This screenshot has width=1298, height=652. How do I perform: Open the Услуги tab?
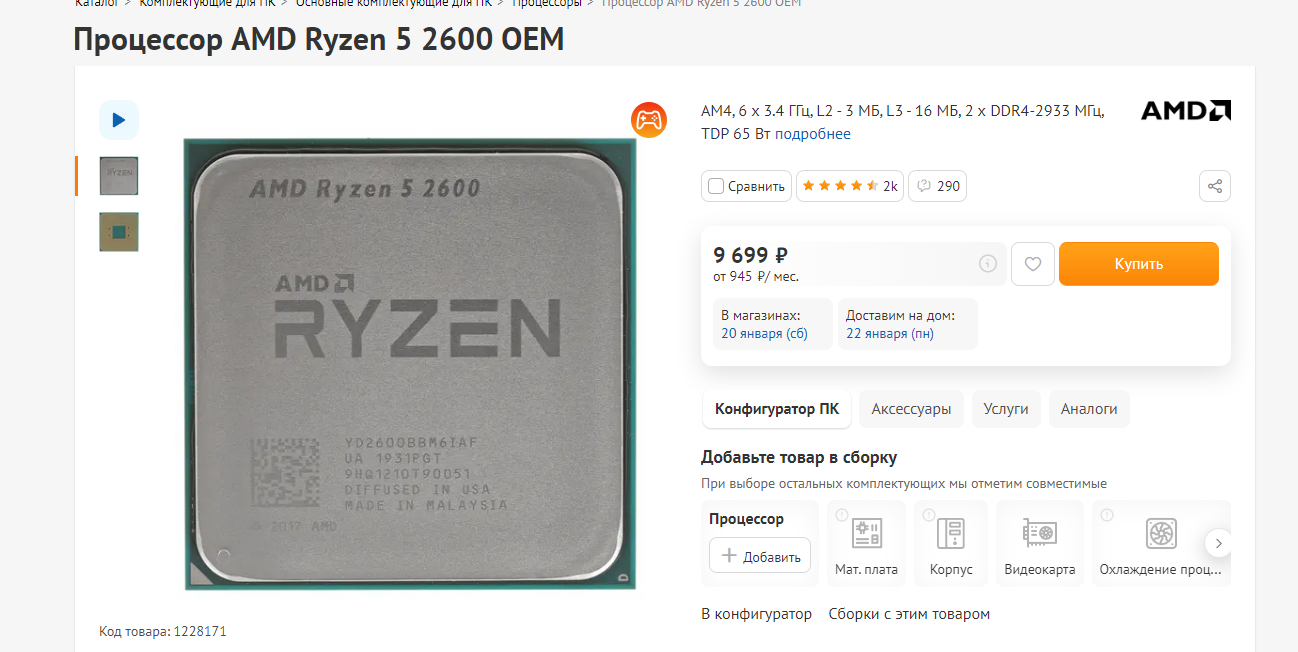click(1006, 409)
